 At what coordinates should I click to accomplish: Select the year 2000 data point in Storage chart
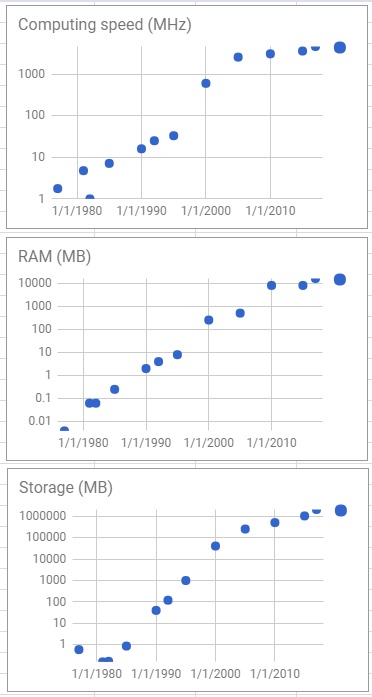click(x=215, y=546)
